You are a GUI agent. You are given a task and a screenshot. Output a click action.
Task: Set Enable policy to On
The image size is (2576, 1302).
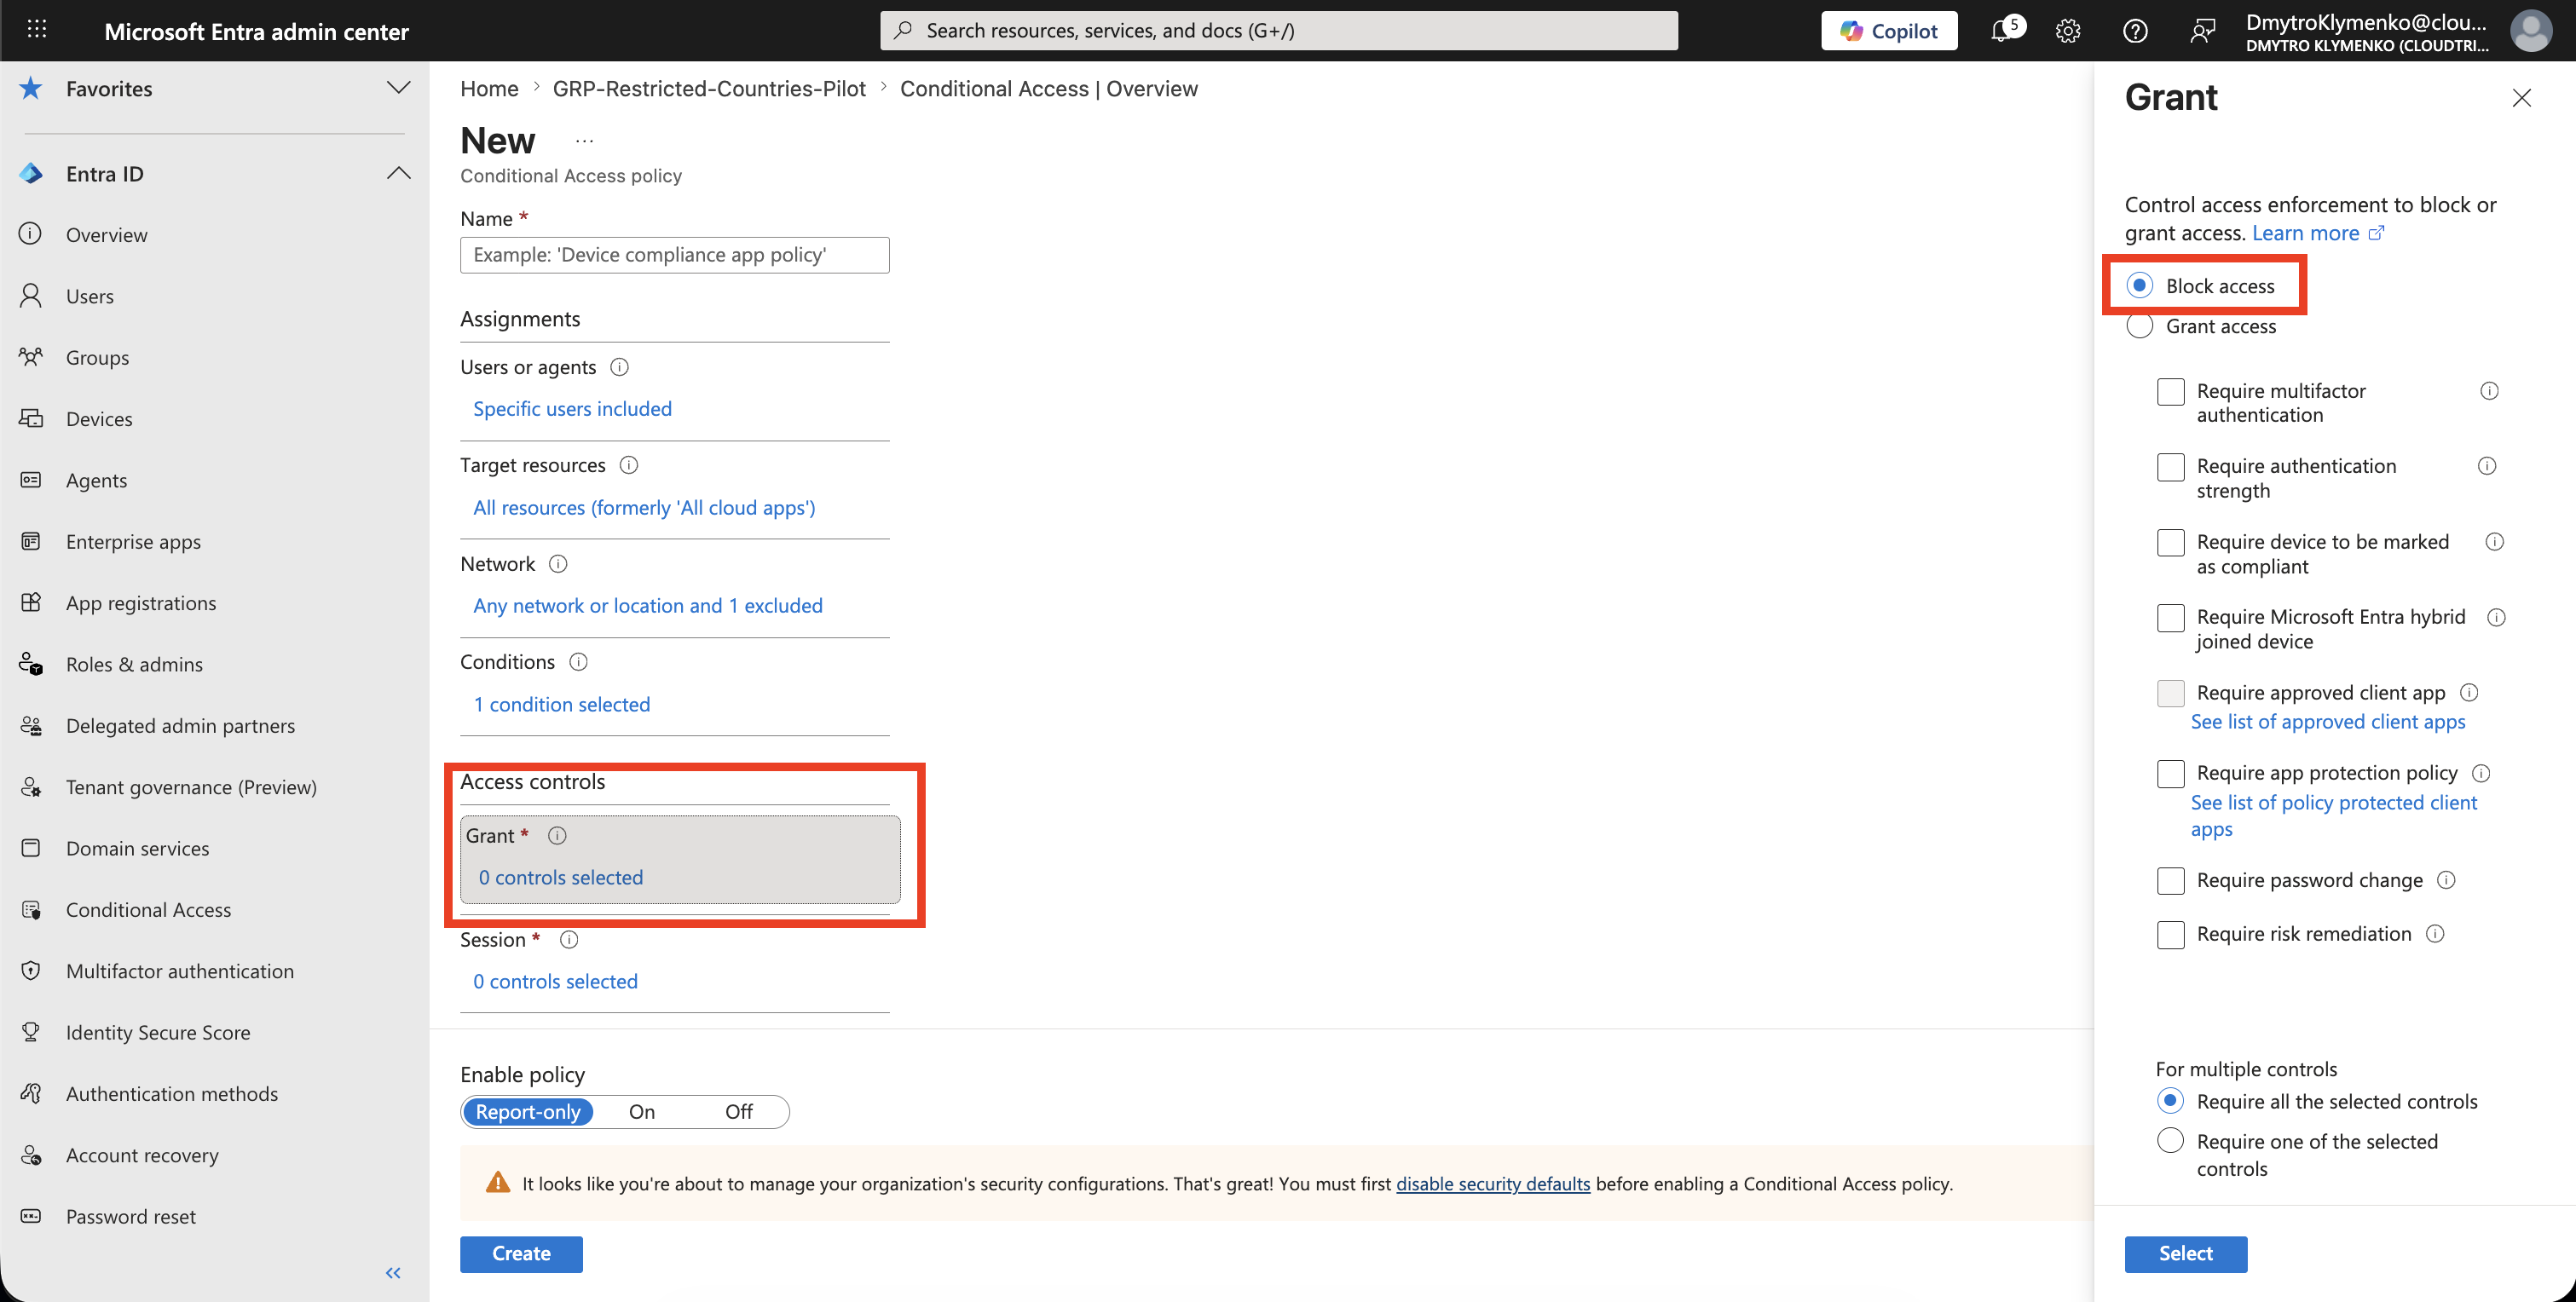(642, 1111)
